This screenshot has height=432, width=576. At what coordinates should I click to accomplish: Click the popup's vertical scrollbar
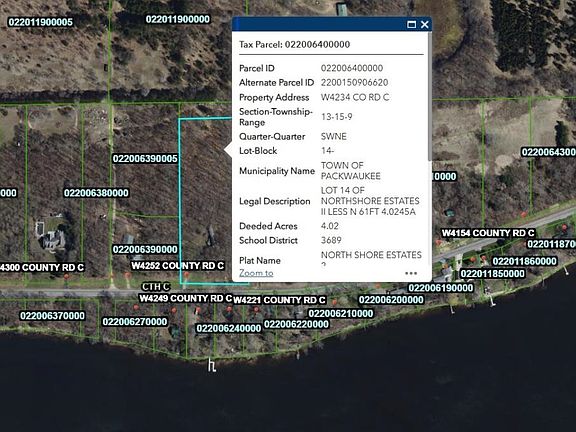(x=429, y=97)
